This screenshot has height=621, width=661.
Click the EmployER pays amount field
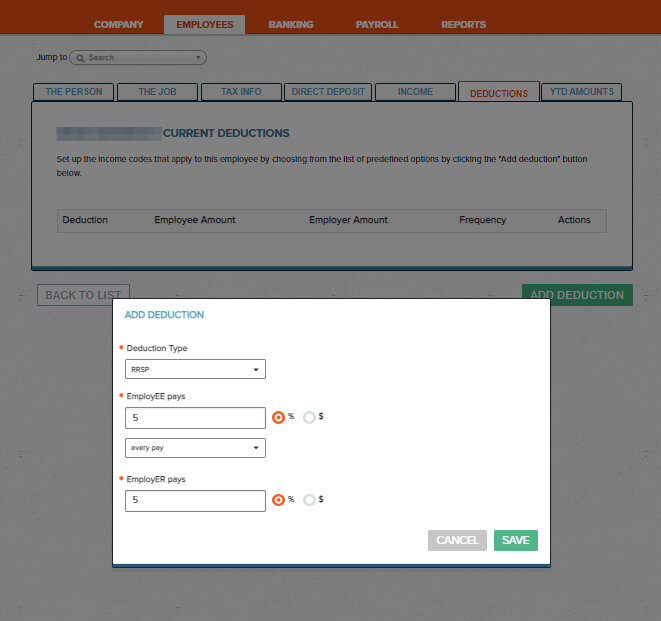[x=195, y=500]
